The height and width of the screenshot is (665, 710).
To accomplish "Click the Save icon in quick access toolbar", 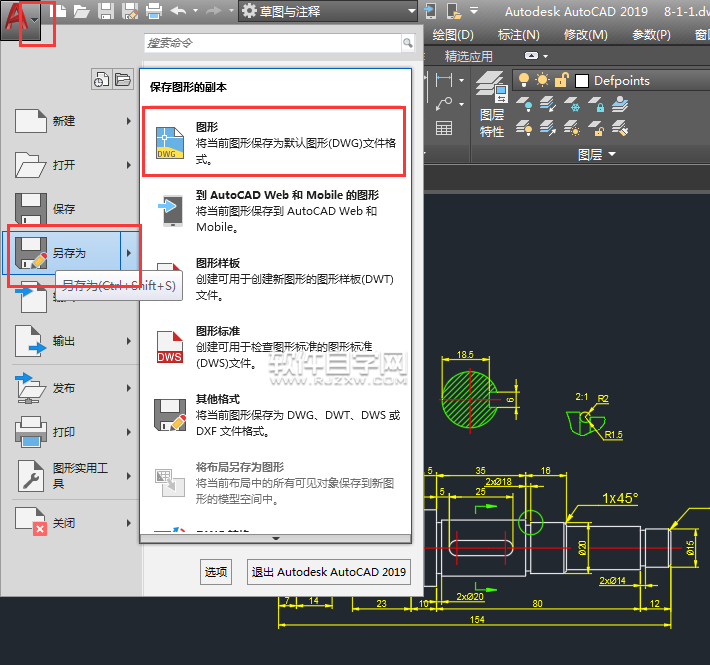I will (x=105, y=12).
